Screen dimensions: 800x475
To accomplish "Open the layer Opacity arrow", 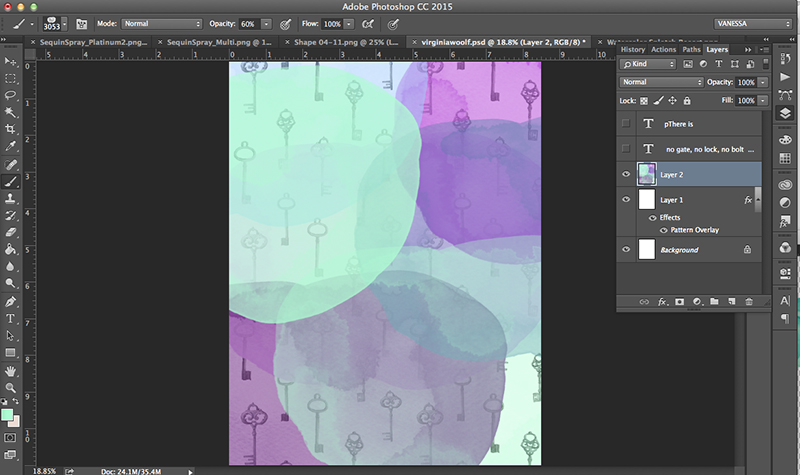I will pos(763,82).
